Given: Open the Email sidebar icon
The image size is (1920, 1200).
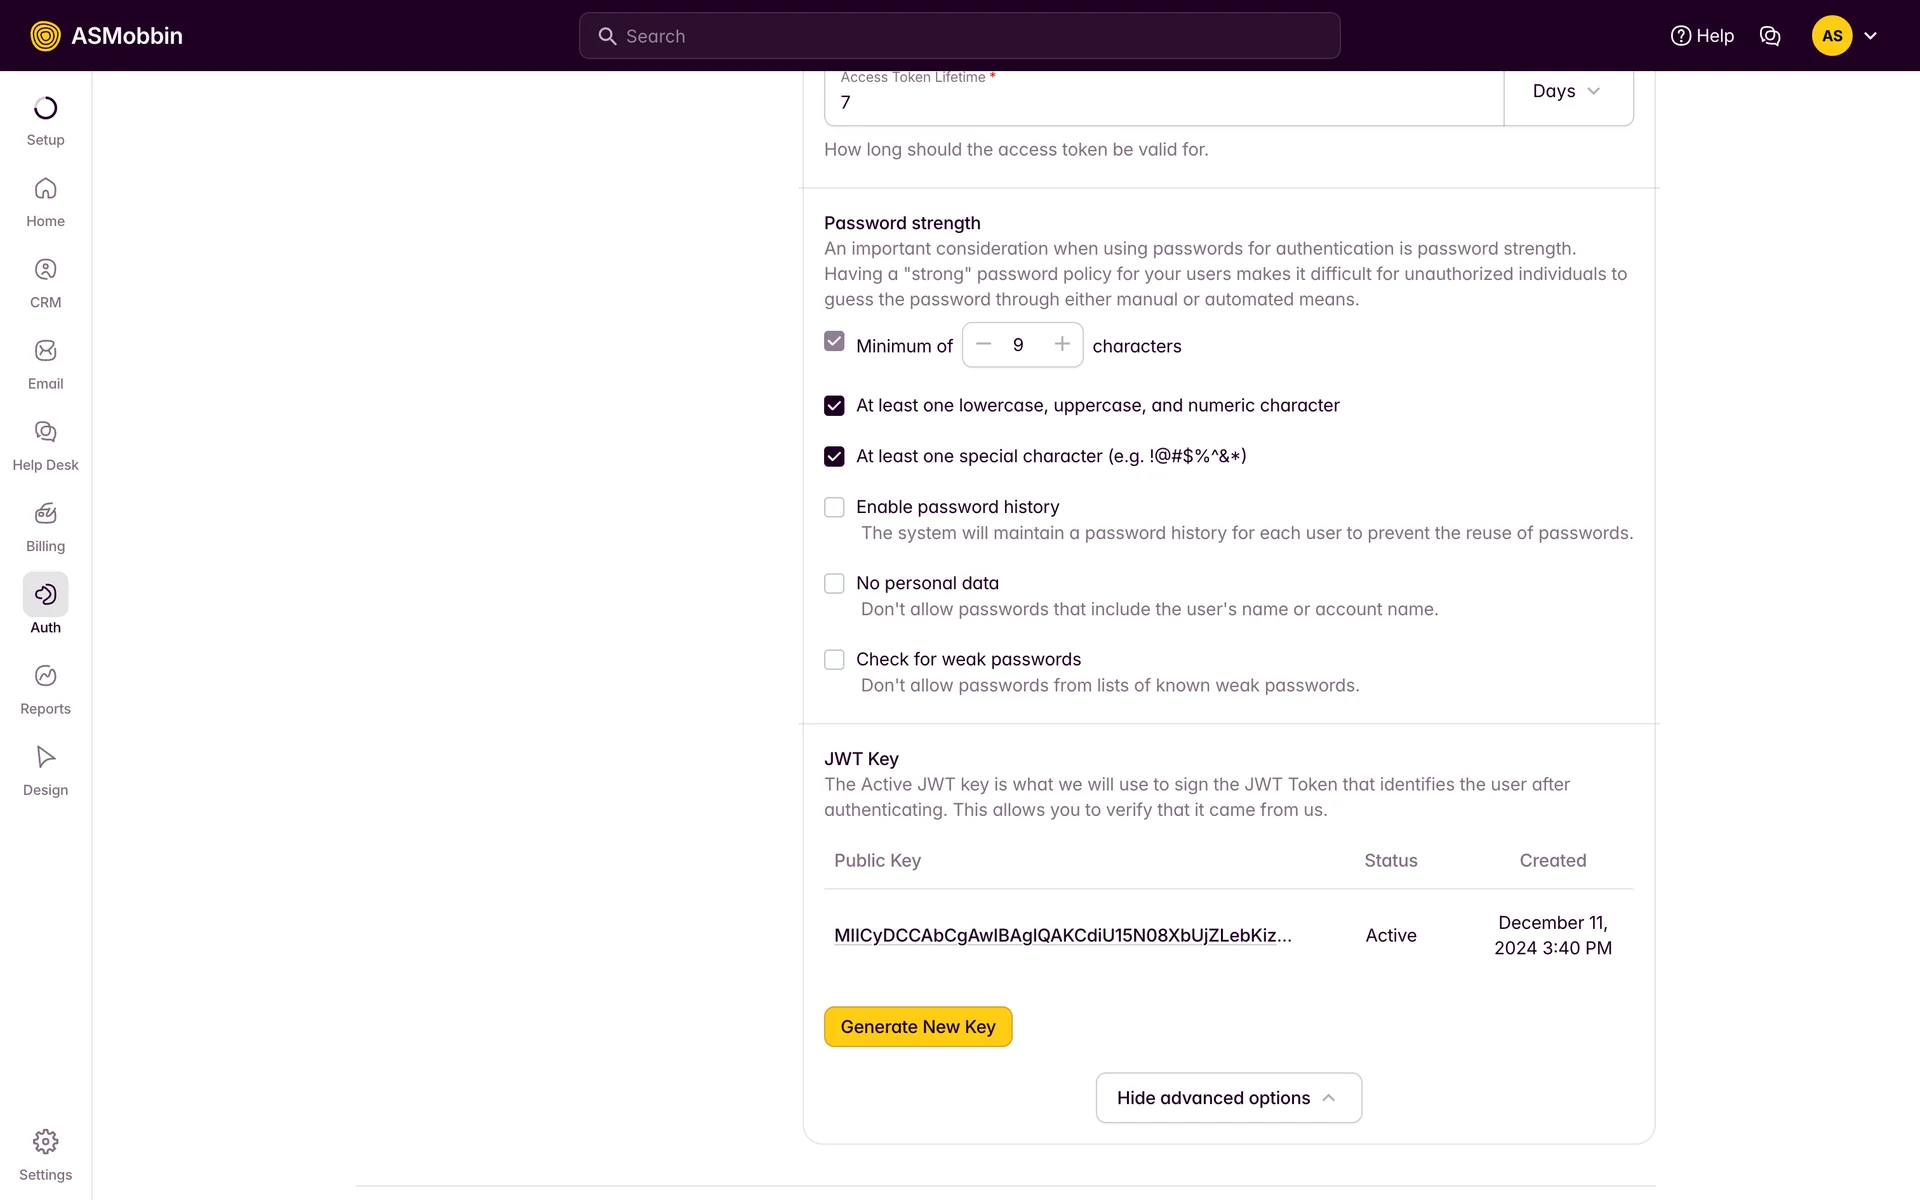Looking at the screenshot, I should click(45, 351).
